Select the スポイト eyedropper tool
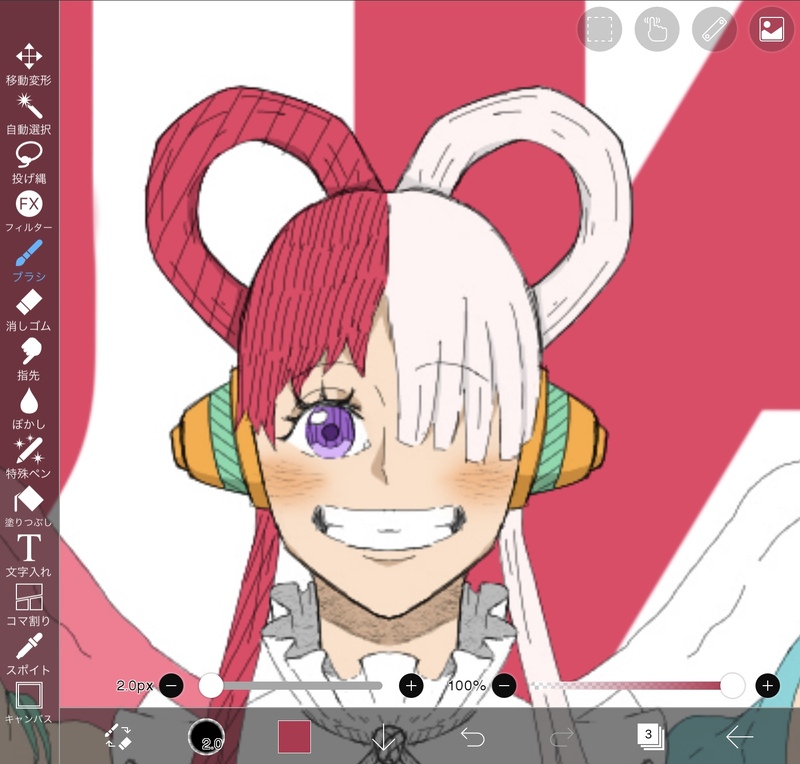The image size is (800, 764). click(x=29, y=654)
